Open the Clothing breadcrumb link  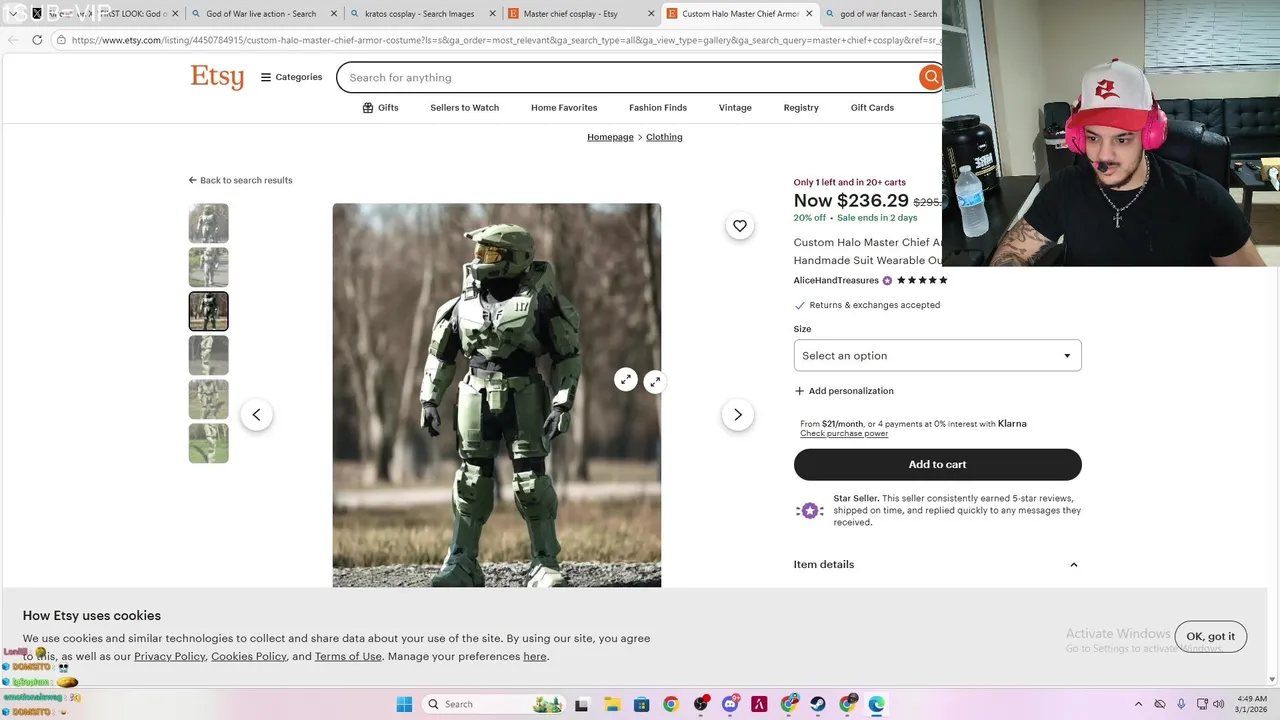tap(664, 137)
